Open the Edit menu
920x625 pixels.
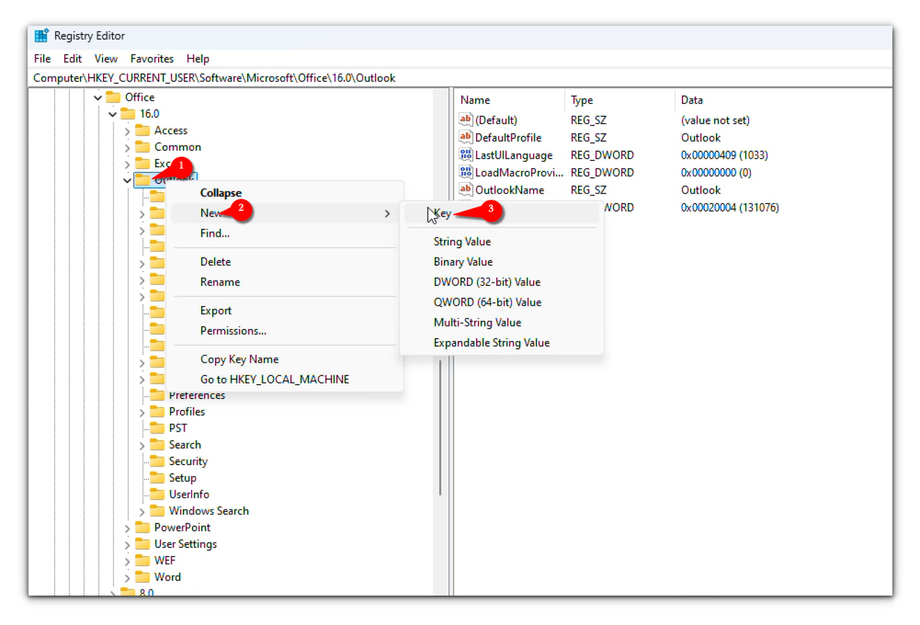[x=73, y=59]
